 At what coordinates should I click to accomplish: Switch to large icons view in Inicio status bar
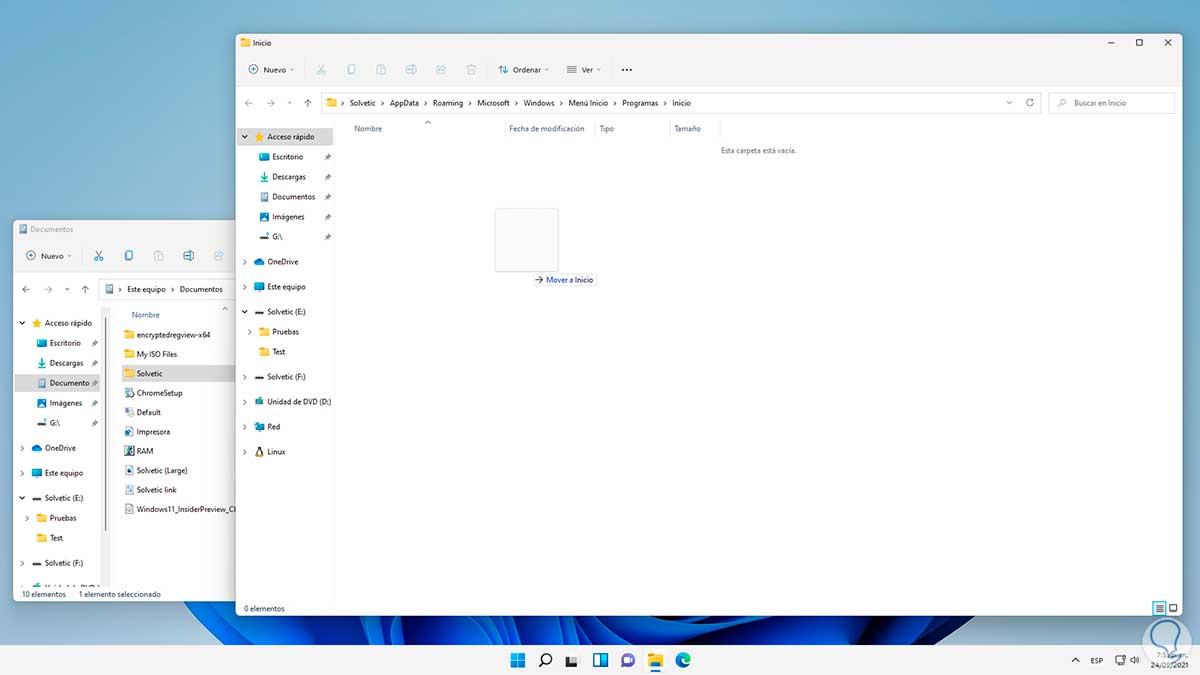(1173, 608)
